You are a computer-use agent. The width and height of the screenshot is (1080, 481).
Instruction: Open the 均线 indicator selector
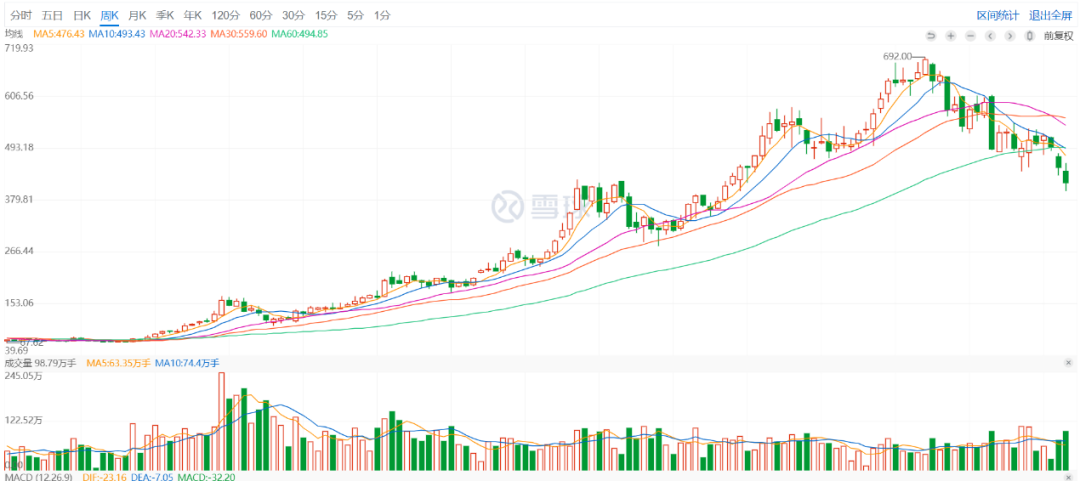tap(14, 34)
